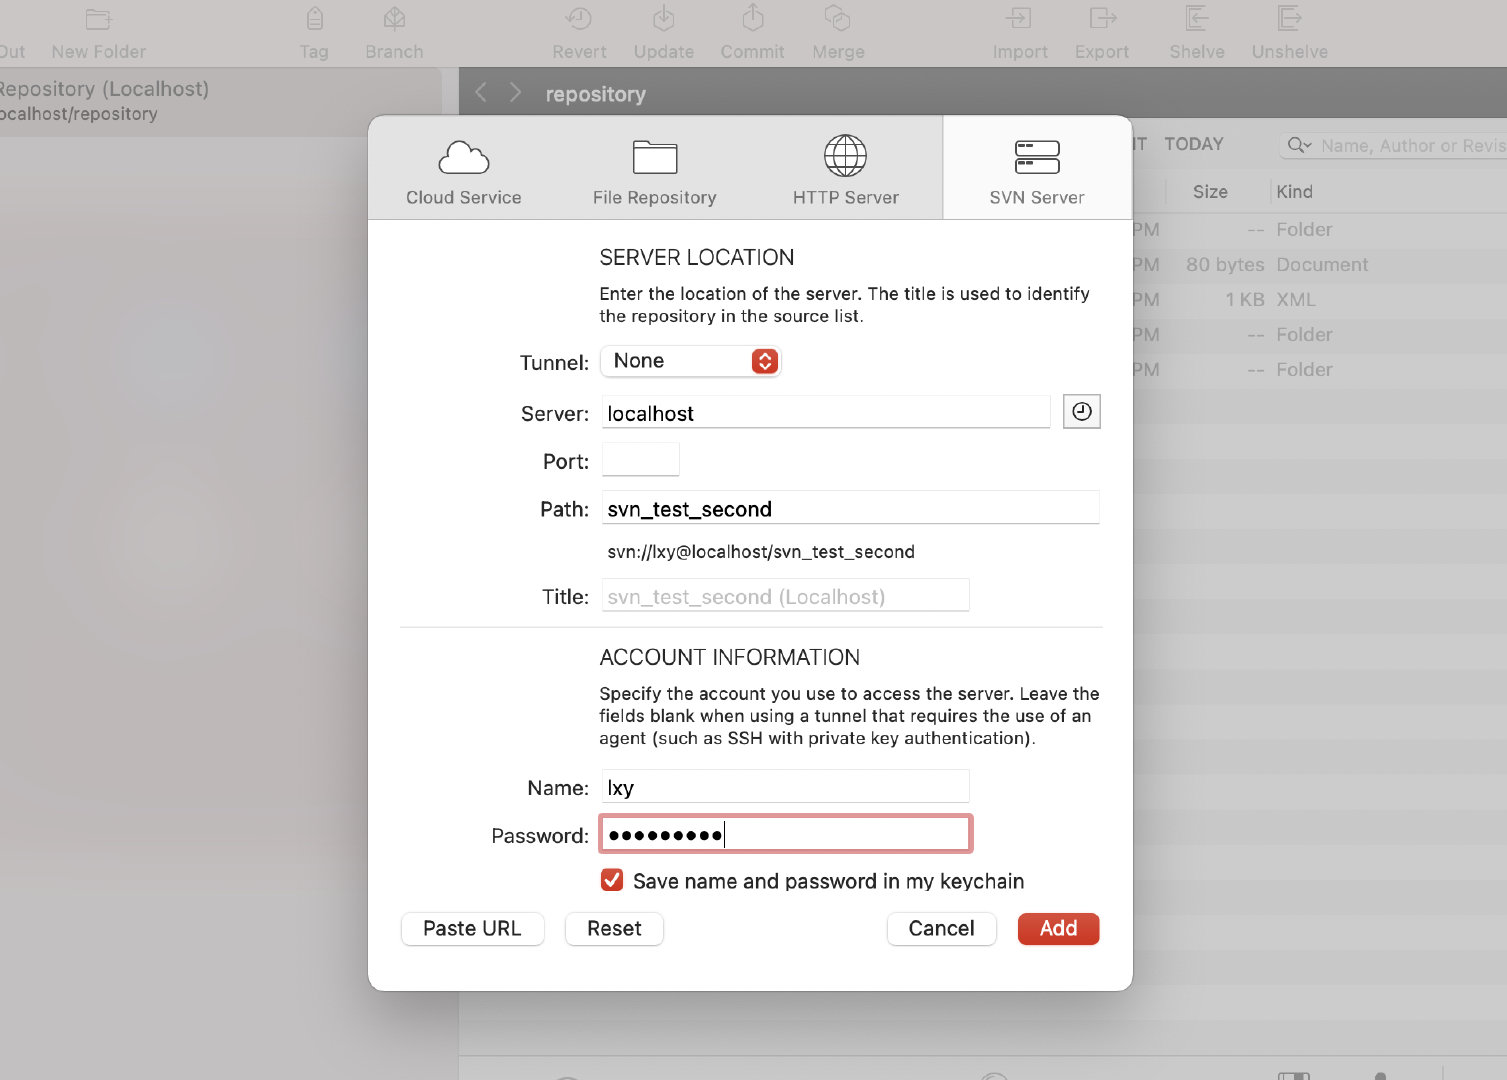Click the Import toolbar icon
1507x1080 pixels.
coord(1019,19)
